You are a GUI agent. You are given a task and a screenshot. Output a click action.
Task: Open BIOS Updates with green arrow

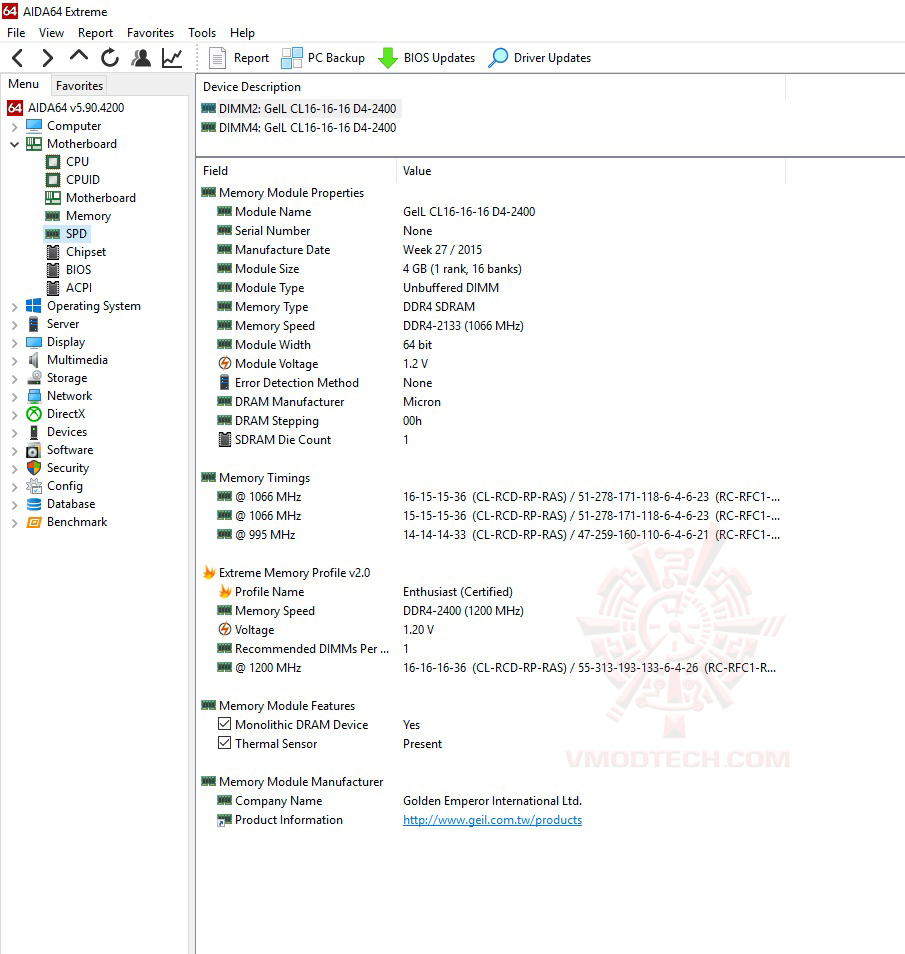point(426,58)
